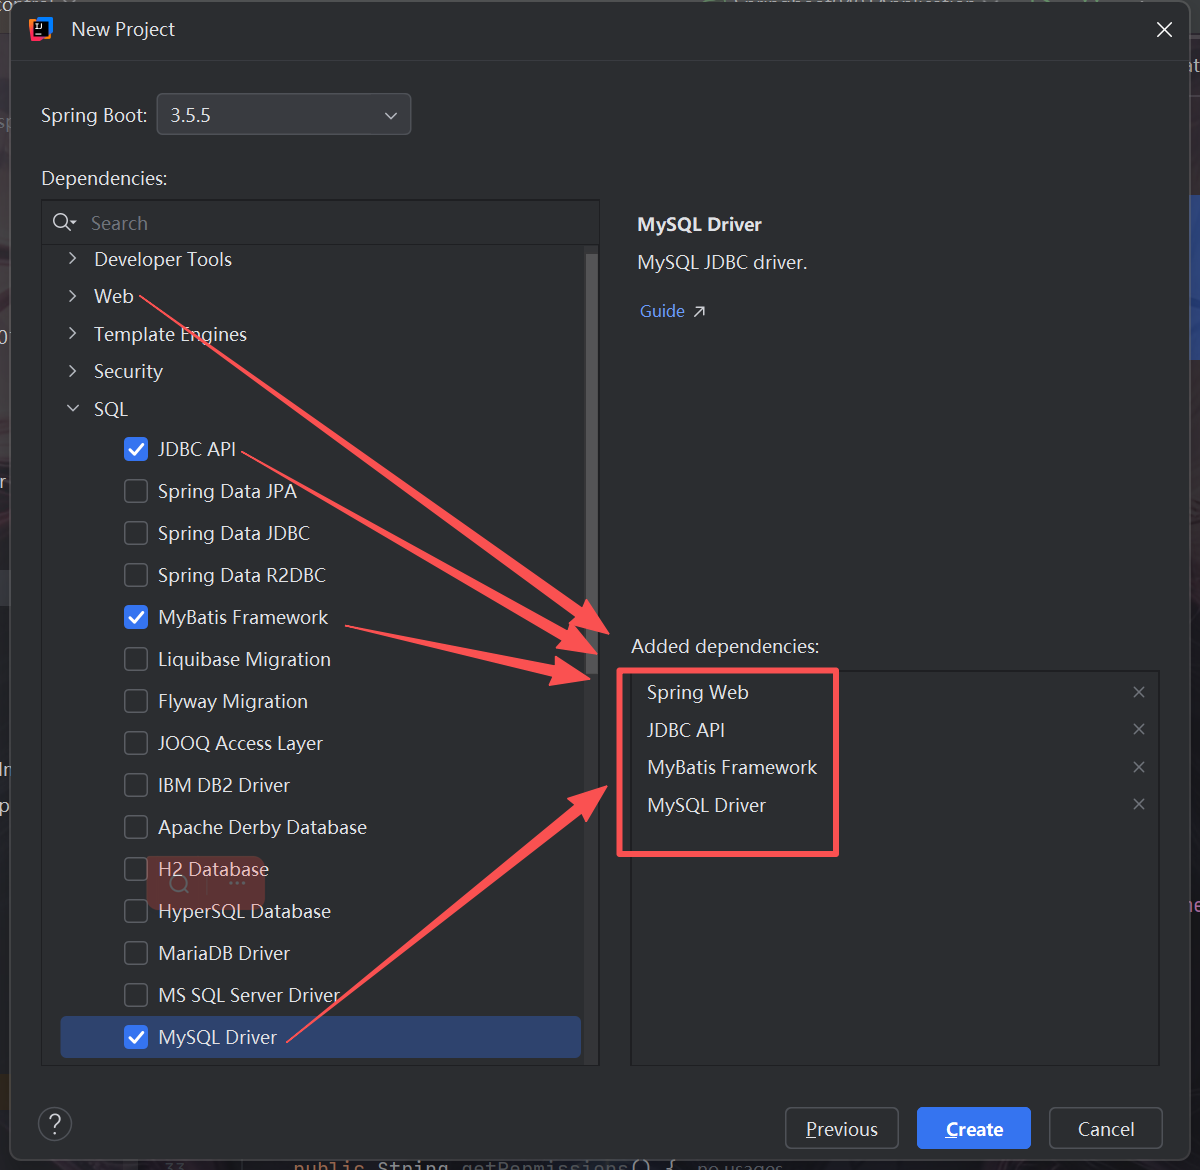Uncheck the JDBC API checkbox
This screenshot has width=1200, height=1170.
pyautogui.click(x=136, y=449)
